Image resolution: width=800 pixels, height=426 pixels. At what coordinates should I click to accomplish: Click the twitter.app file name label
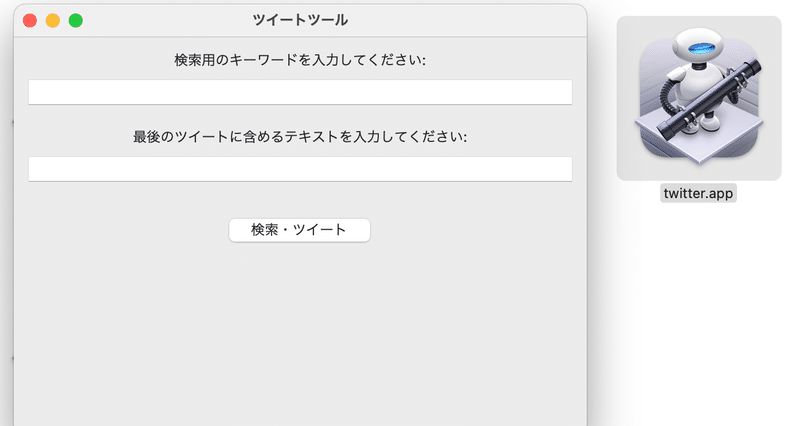click(x=698, y=193)
